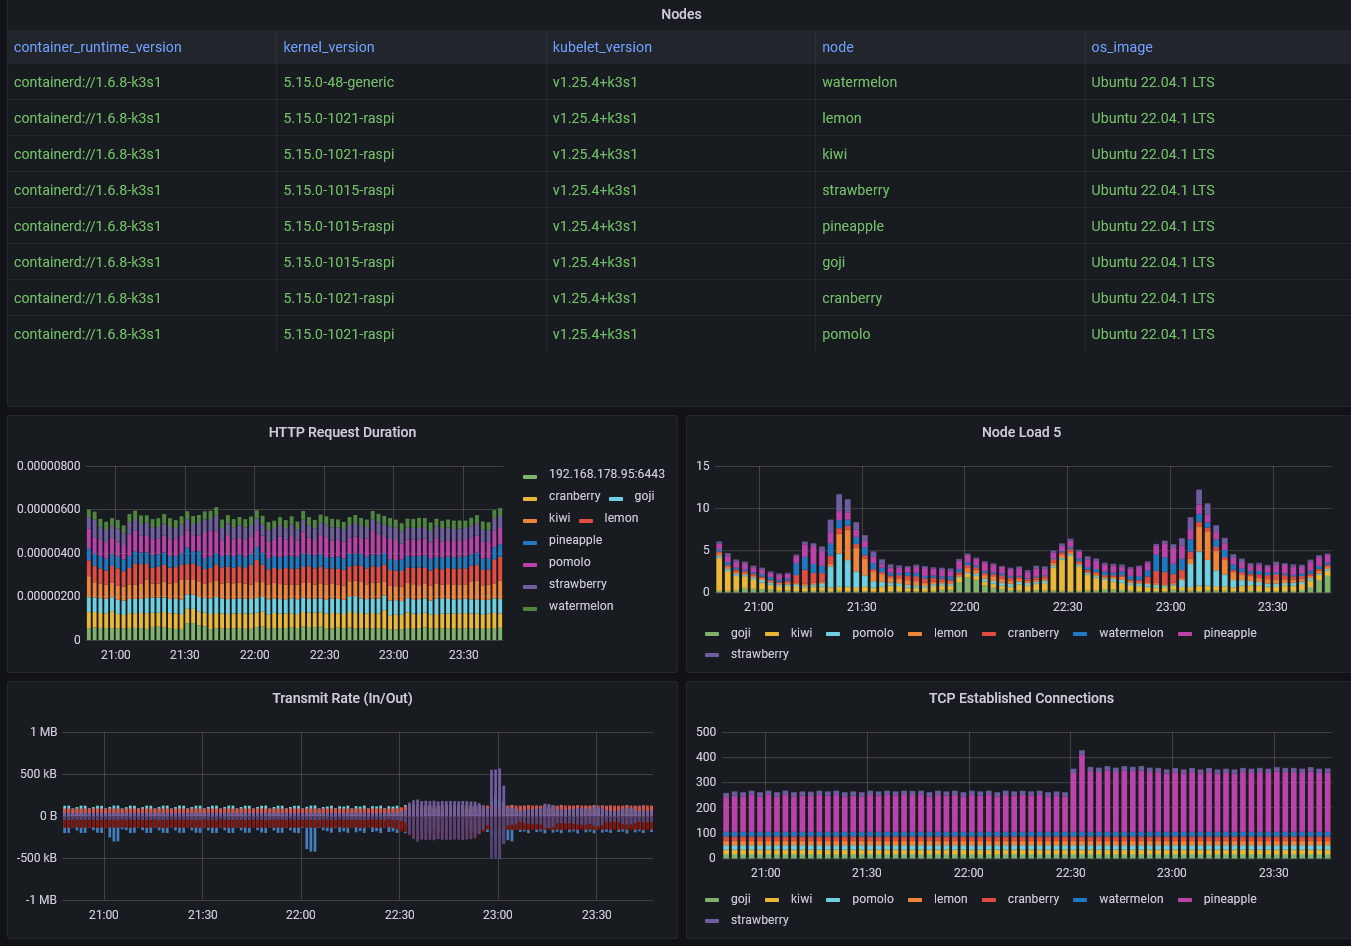Open Transmit Rate (In/Out) panel title menu
The width and height of the screenshot is (1351, 946).
coord(342,698)
